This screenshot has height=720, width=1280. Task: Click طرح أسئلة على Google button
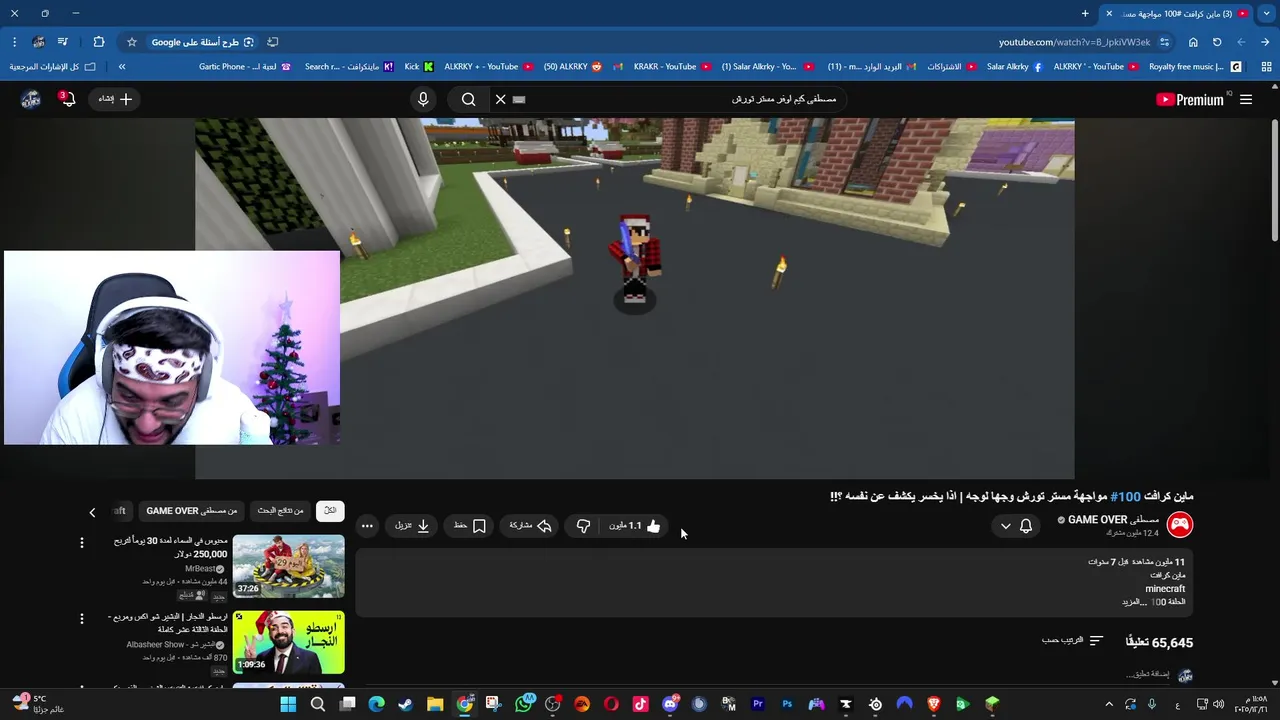[203, 42]
